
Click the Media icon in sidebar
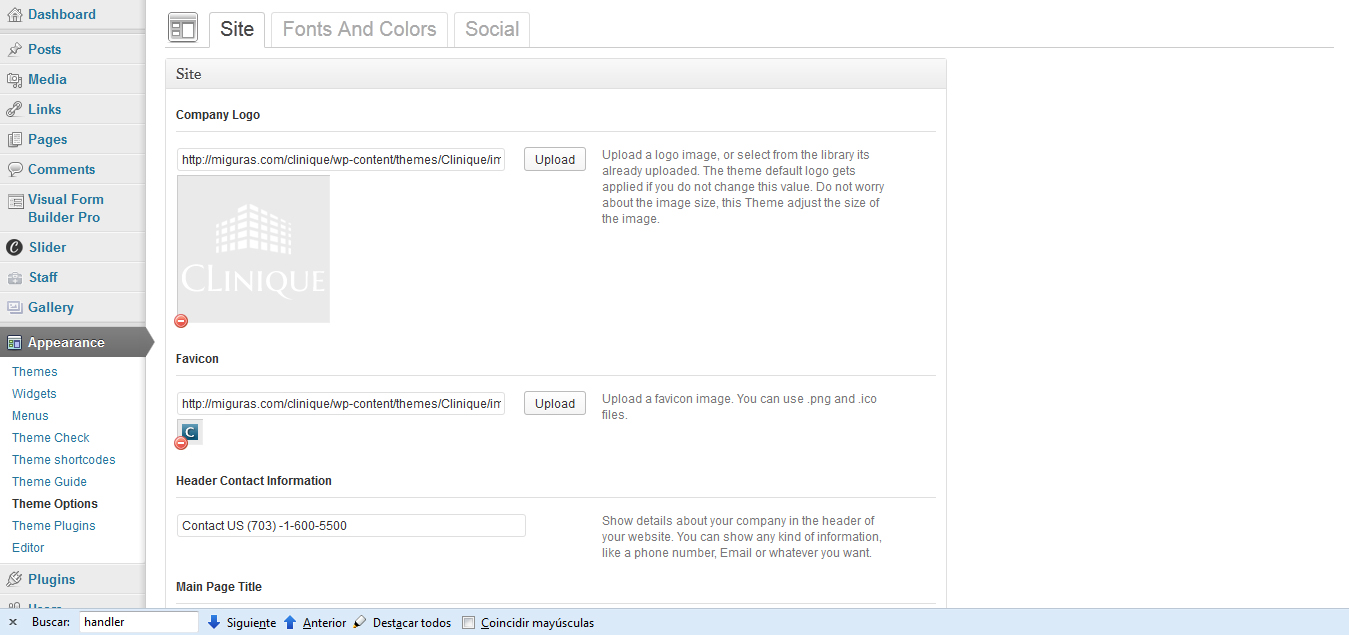point(15,80)
